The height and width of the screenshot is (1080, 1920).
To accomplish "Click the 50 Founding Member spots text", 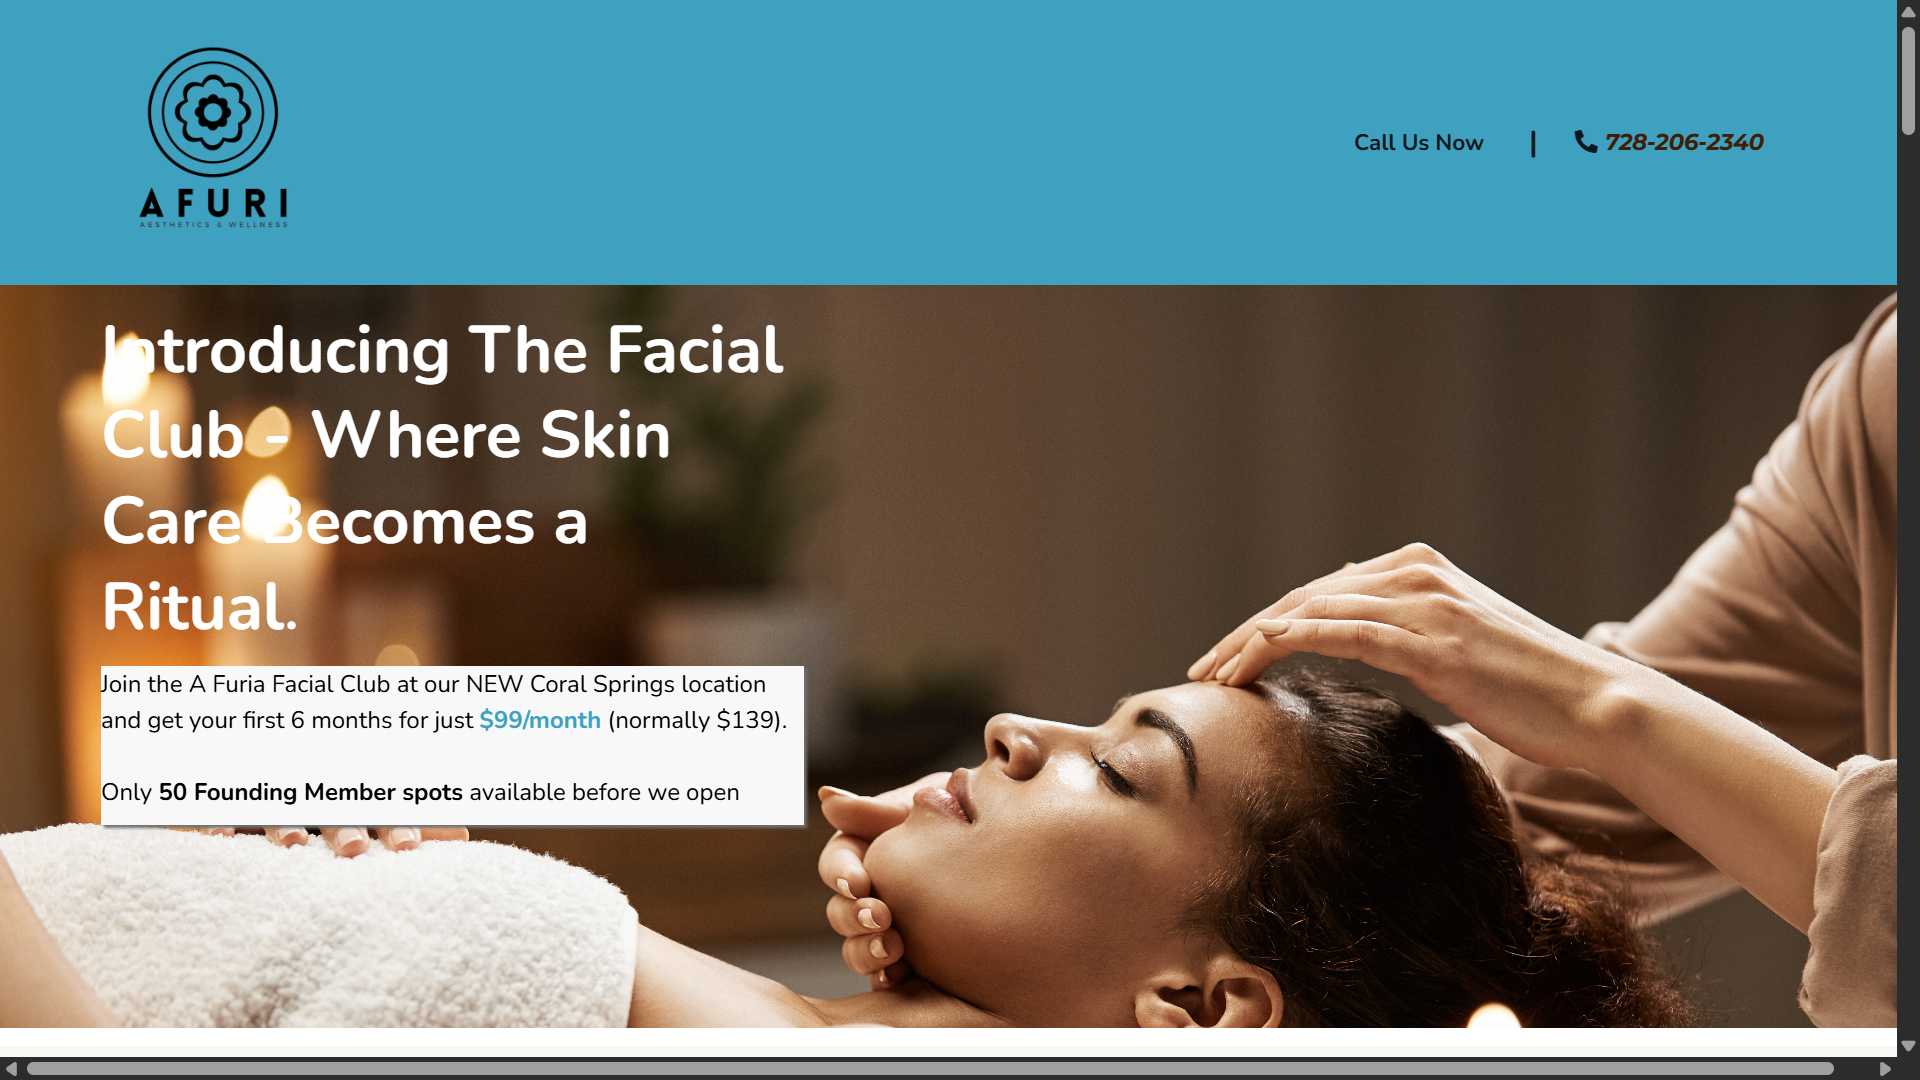I will tap(311, 792).
